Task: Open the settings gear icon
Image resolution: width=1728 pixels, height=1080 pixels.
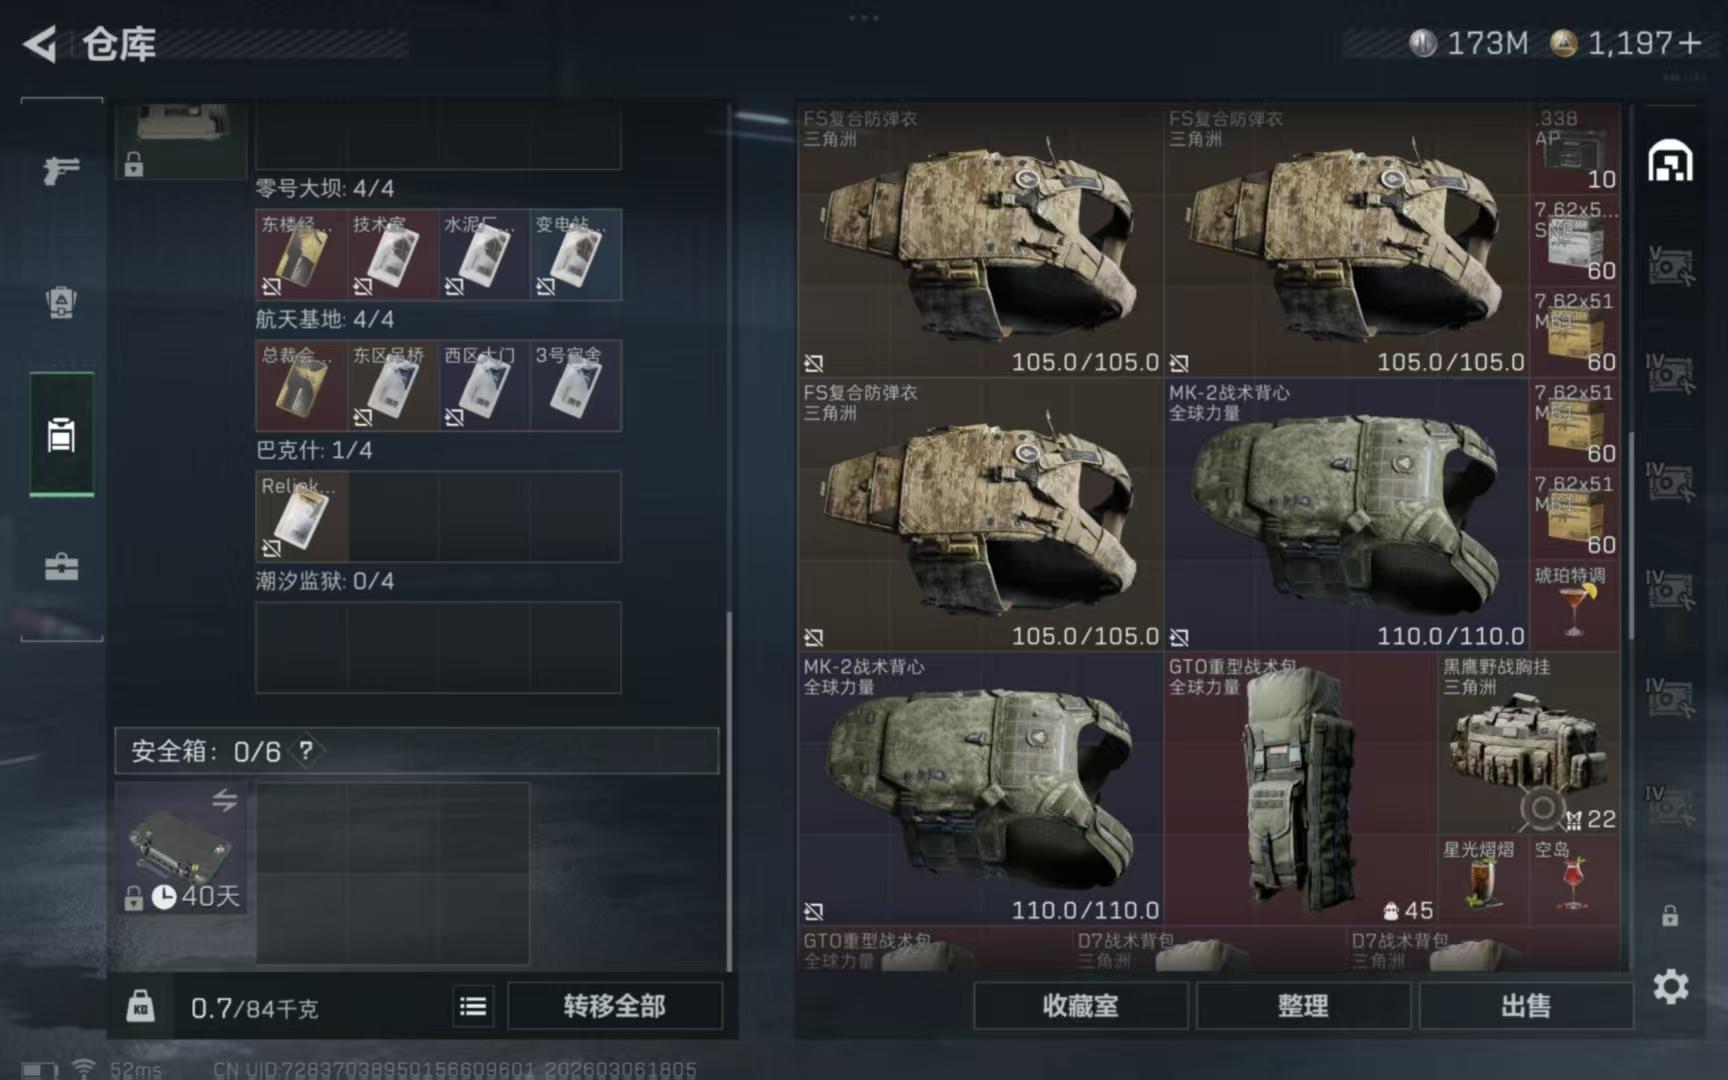Action: 1671,987
